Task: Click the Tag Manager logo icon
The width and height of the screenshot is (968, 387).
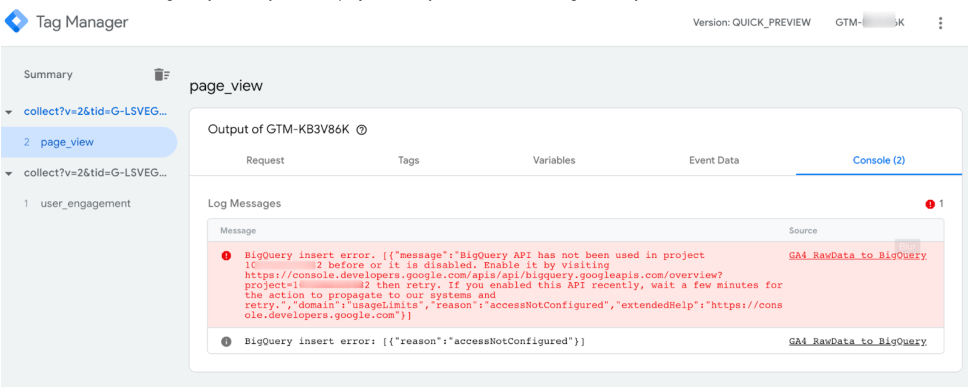Action: coord(16,22)
